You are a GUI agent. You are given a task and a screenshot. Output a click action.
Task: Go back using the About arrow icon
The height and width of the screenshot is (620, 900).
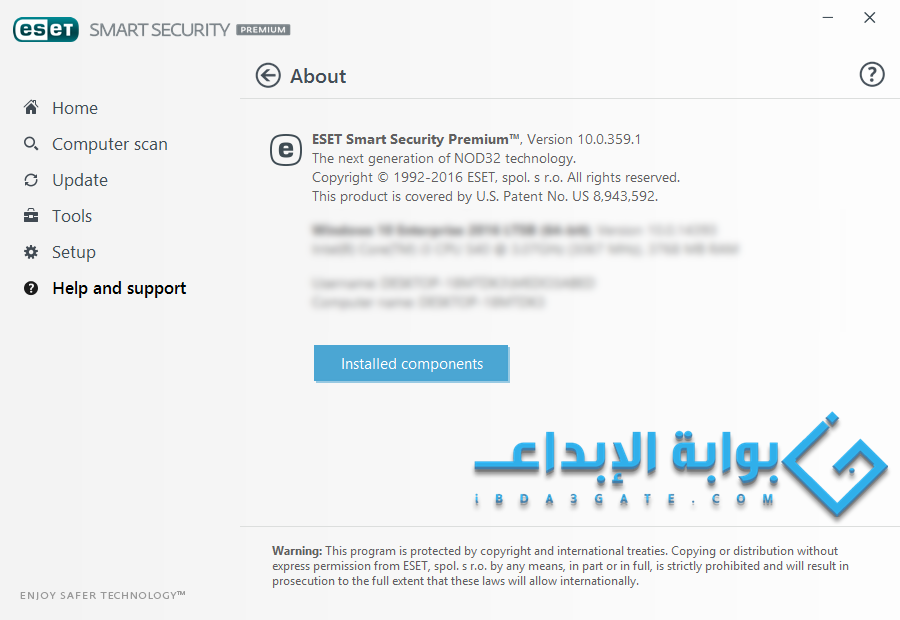click(x=268, y=75)
